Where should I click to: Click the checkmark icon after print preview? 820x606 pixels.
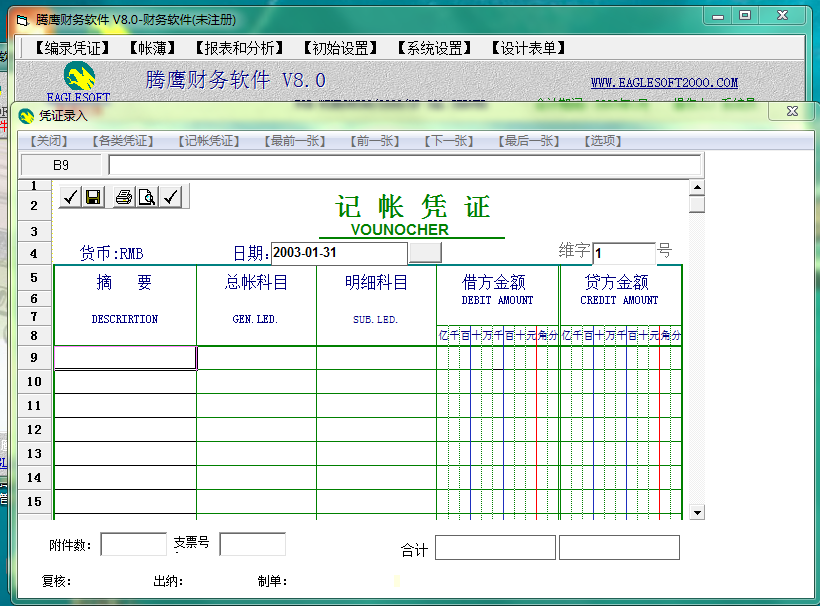(x=170, y=197)
